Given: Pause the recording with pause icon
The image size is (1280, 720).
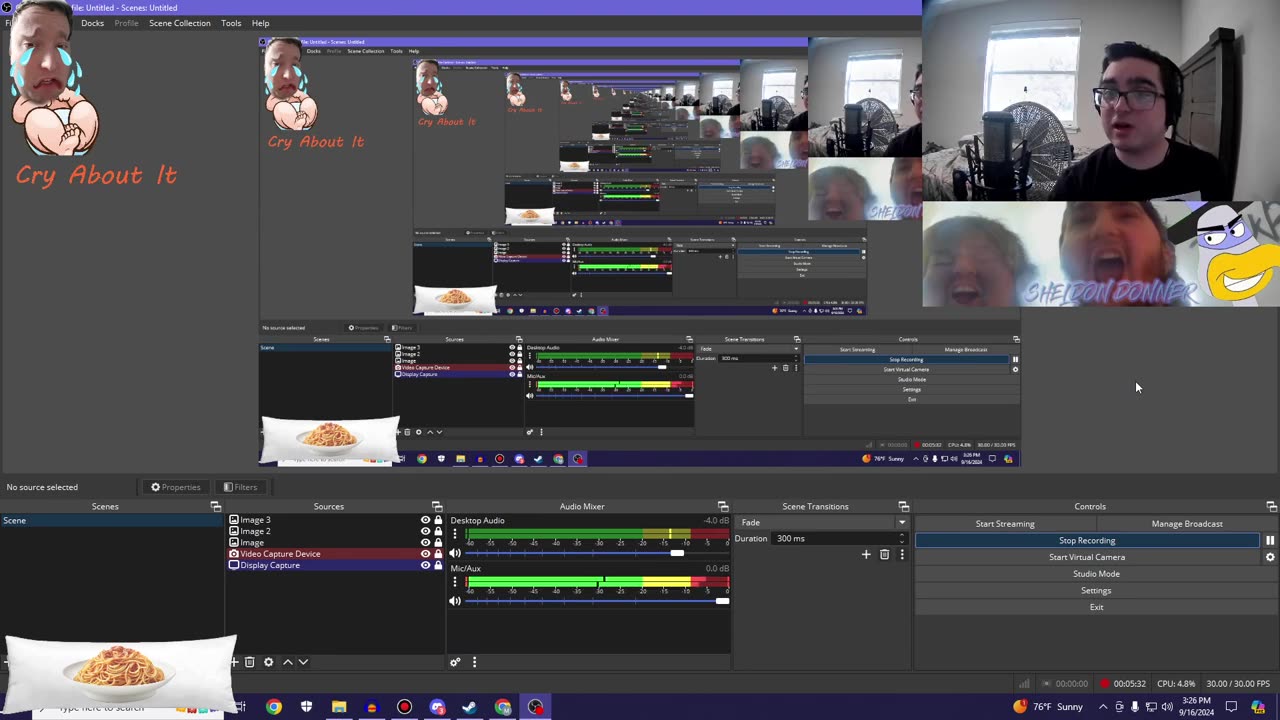Looking at the screenshot, I should pyautogui.click(x=1270, y=540).
